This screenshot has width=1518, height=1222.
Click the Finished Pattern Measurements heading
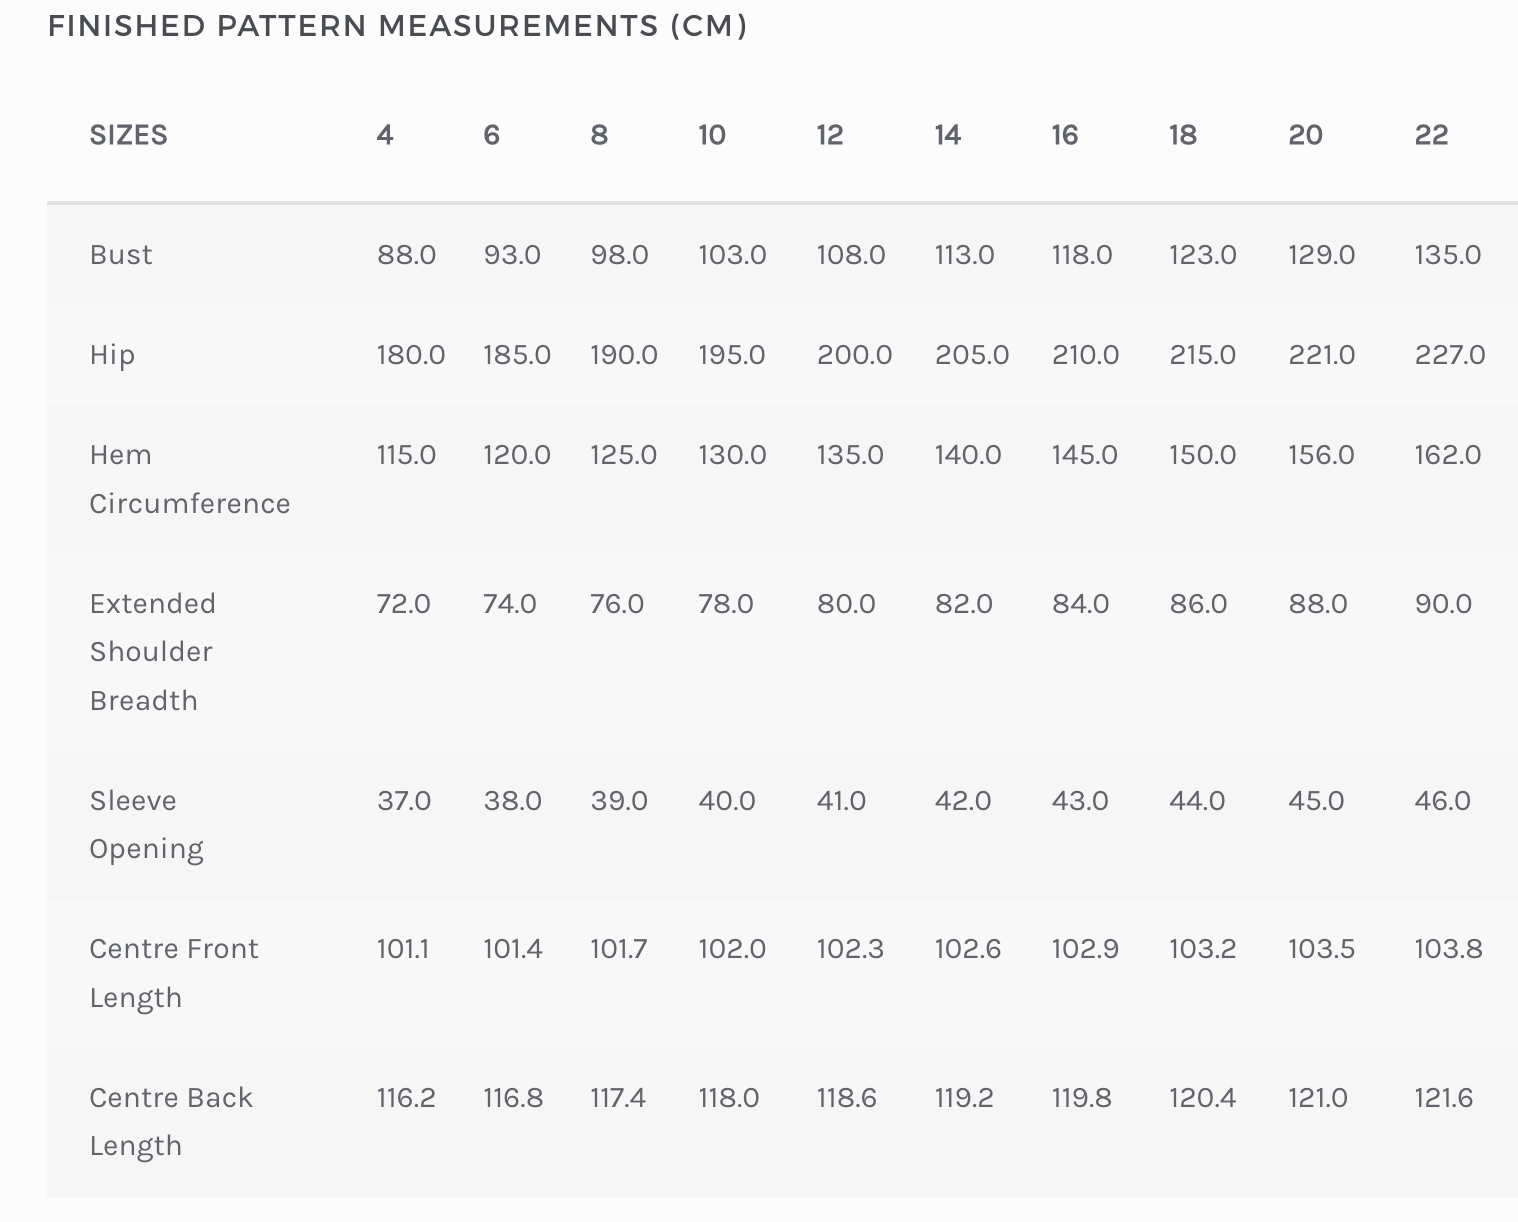pyautogui.click(x=397, y=26)
